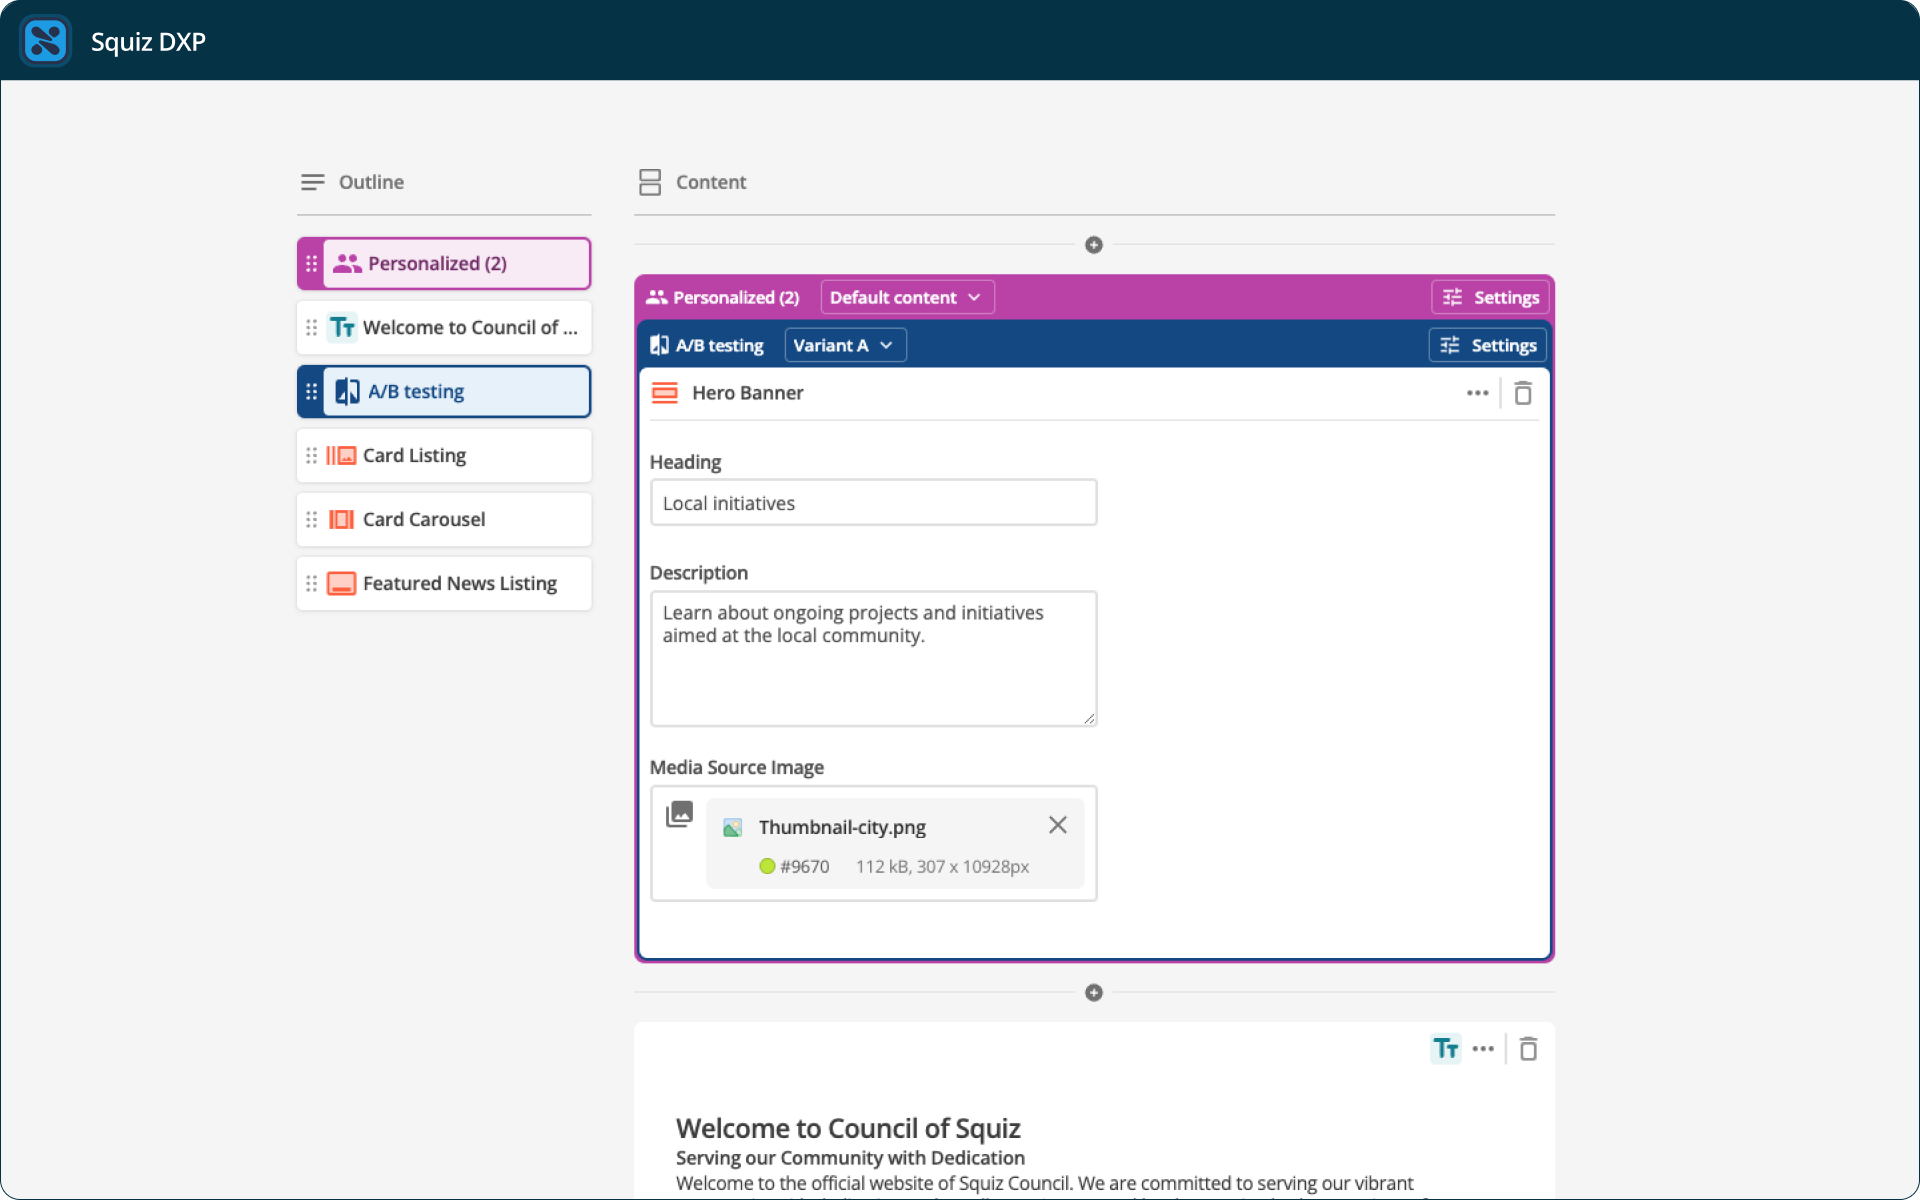Screen dimensions: 1920x1200
Task: Click the Thumbnail-city.png file entry
Action: (x=895, y=843)
